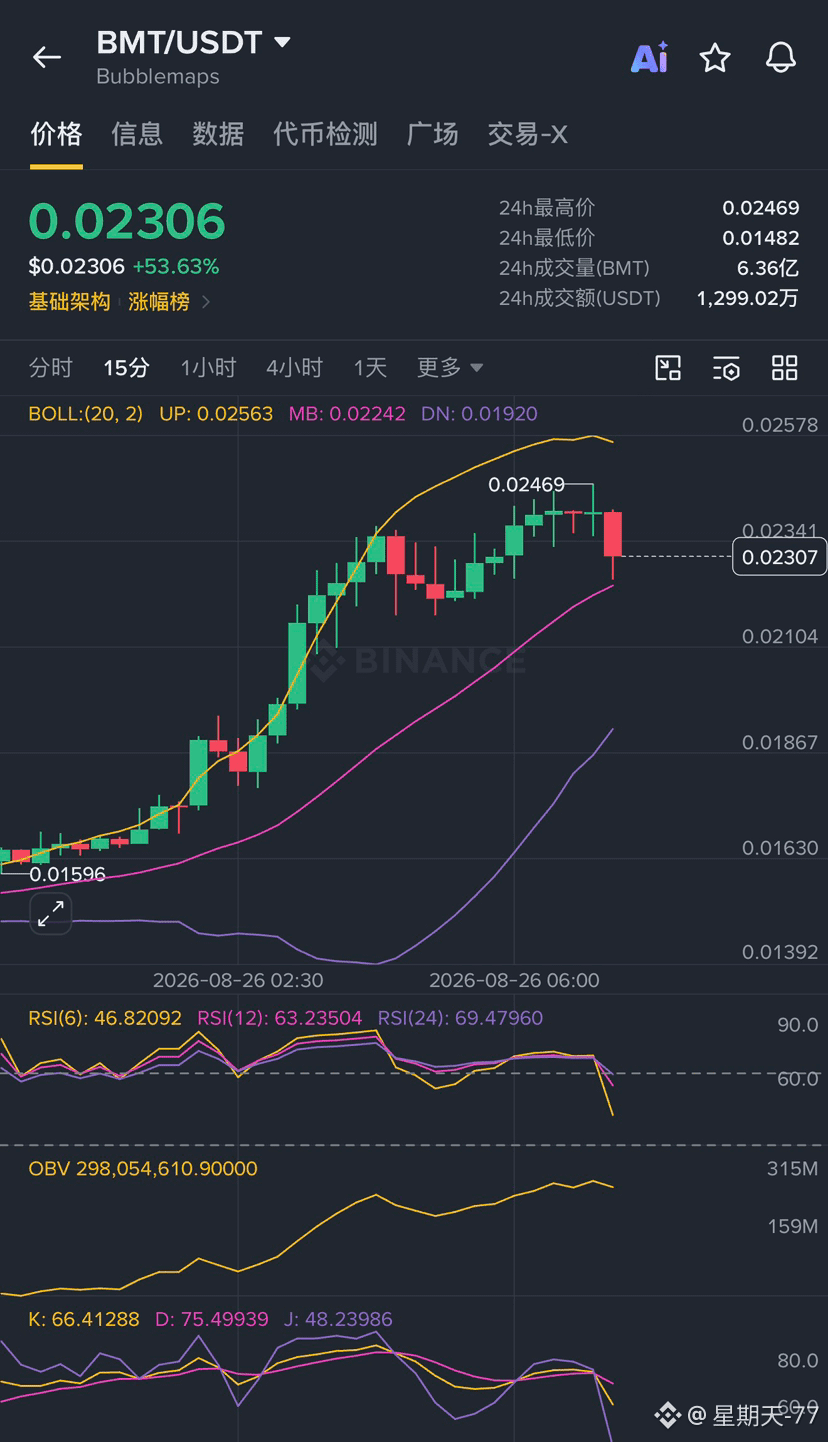Expand chart to fullscreen
Screen dimensions: 828x1442
pyautogui.click(x=51, y=913)
